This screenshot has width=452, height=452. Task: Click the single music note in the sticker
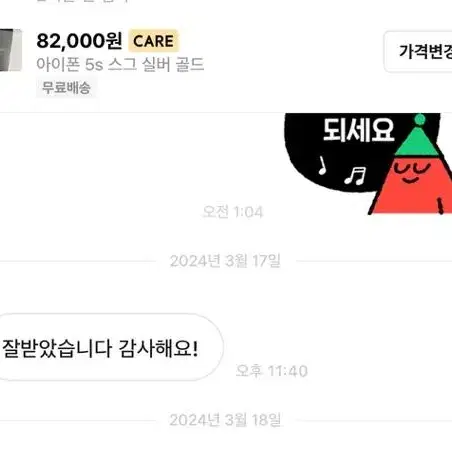coord(322,165)
